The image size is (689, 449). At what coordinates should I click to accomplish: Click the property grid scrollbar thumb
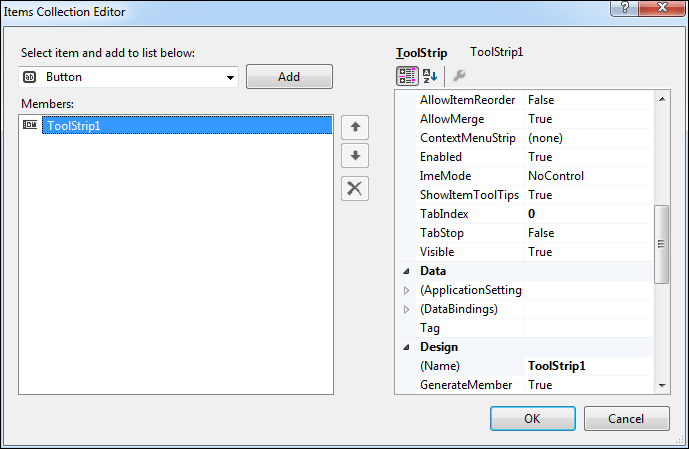(x=661, y=245)
